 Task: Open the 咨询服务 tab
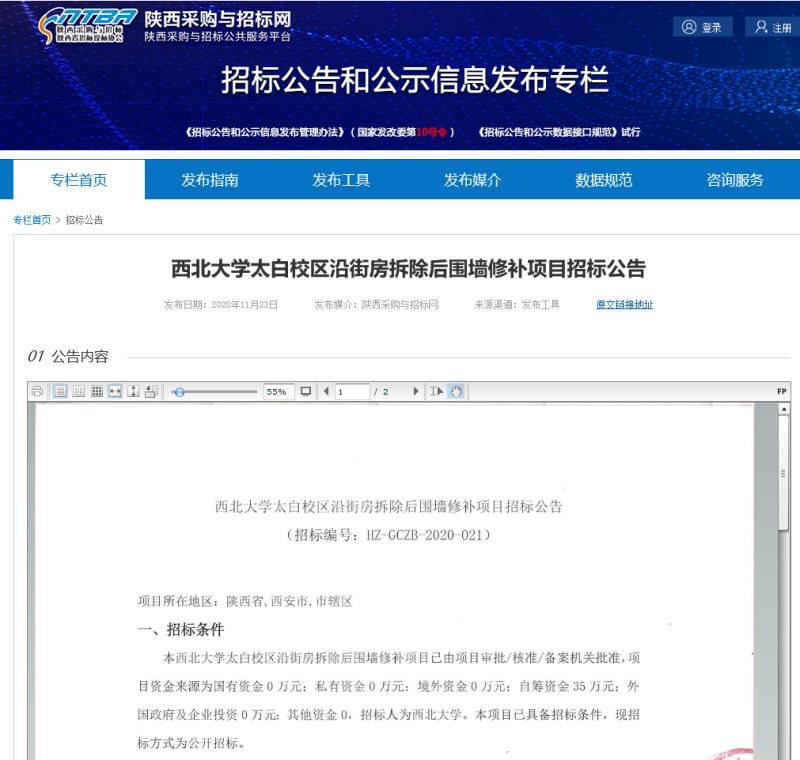[x=735, y=180]
